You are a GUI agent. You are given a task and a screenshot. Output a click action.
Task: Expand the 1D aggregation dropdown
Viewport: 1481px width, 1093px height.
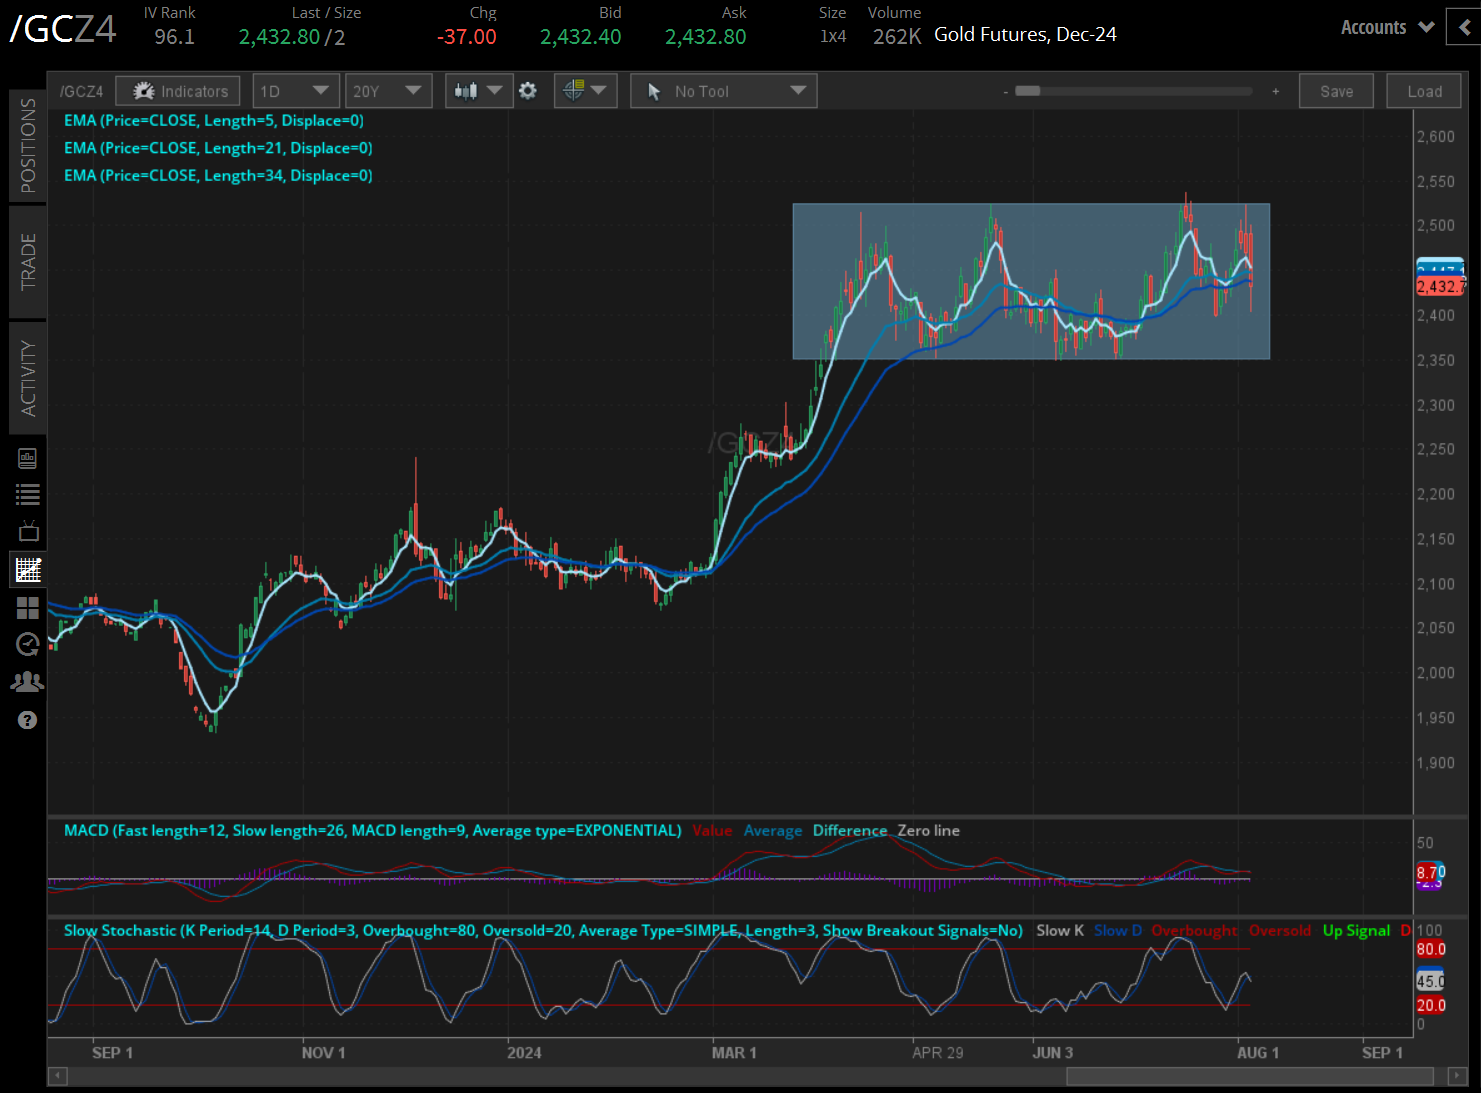295,91
